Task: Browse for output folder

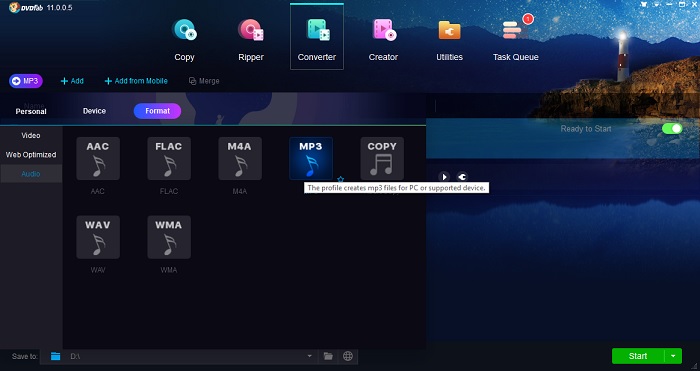Action: [x=328, y=356]
